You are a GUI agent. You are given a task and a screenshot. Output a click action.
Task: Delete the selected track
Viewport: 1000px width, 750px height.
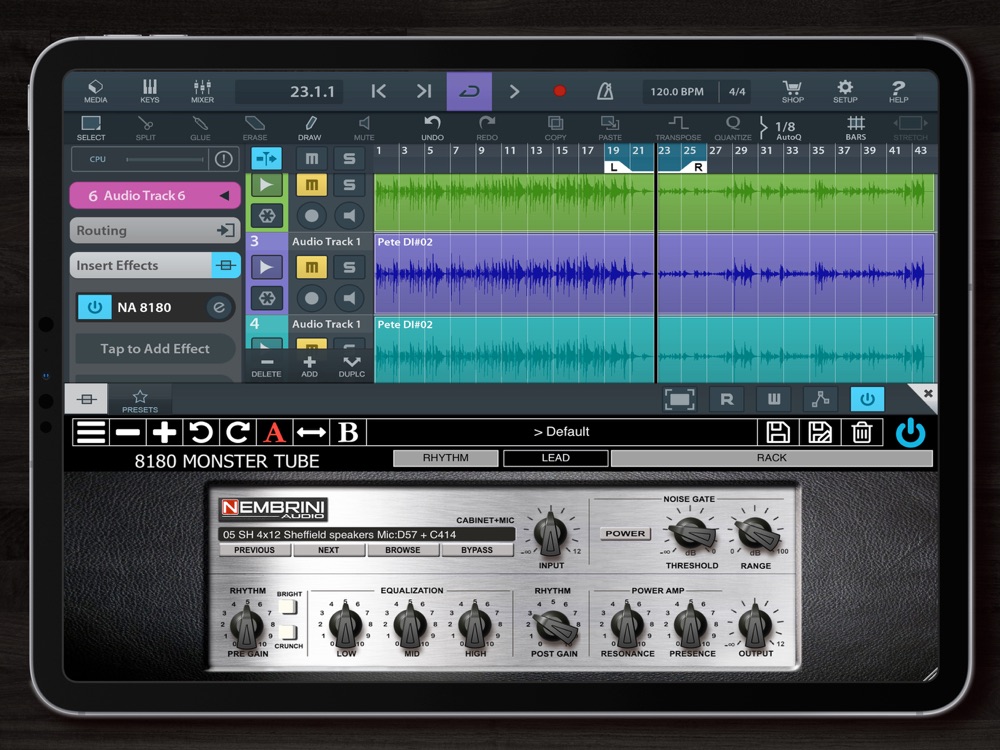point(266,367)
